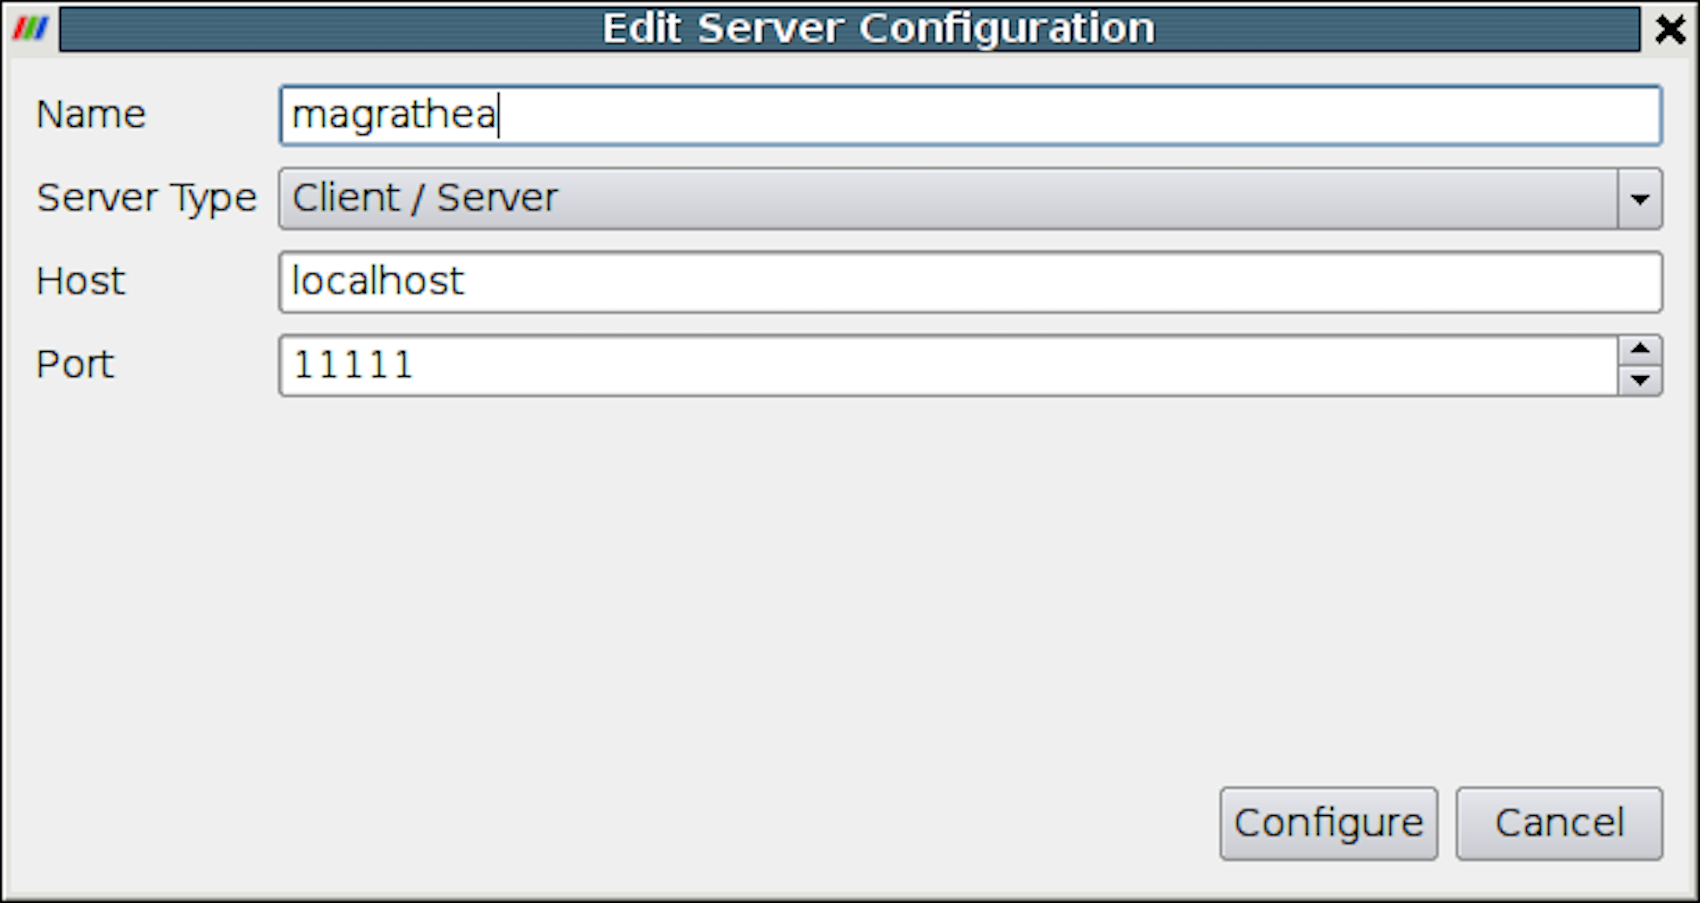This screenshot has height=903, width=1700.
Task: Decrease the Port value with down arrow
Action: (1640, 380)
